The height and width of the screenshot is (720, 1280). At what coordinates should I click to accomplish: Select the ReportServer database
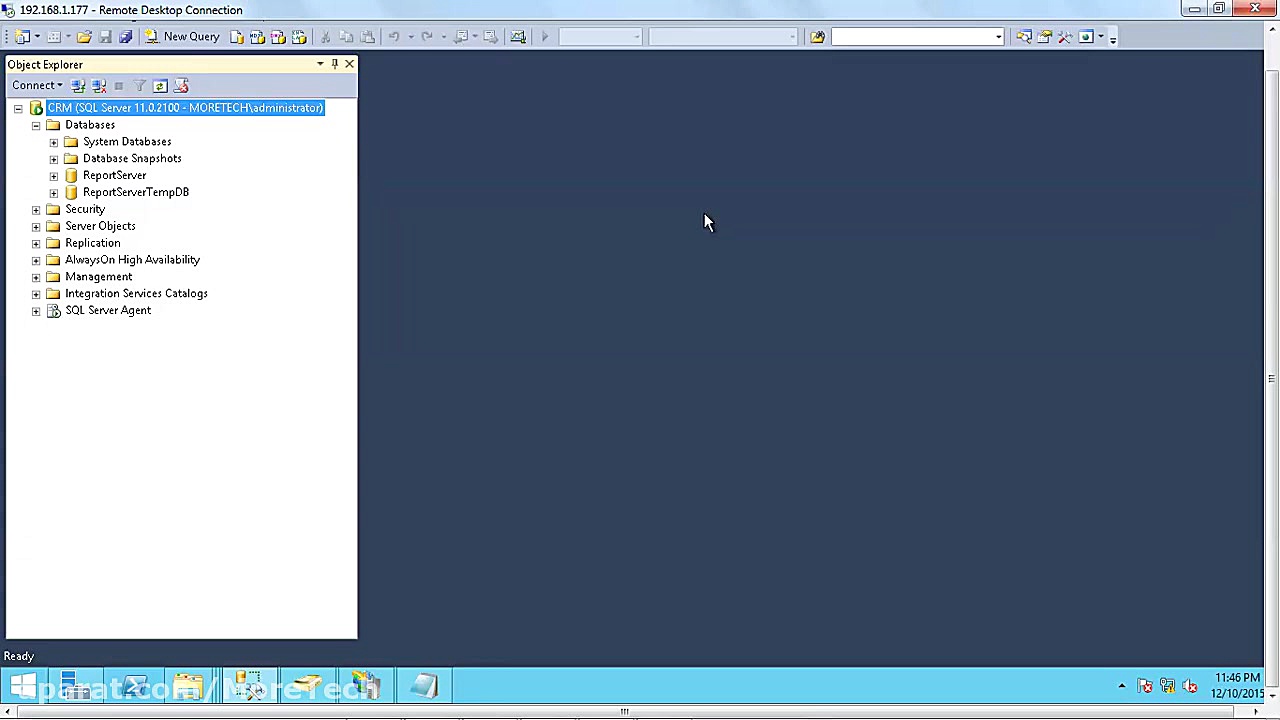114,176
